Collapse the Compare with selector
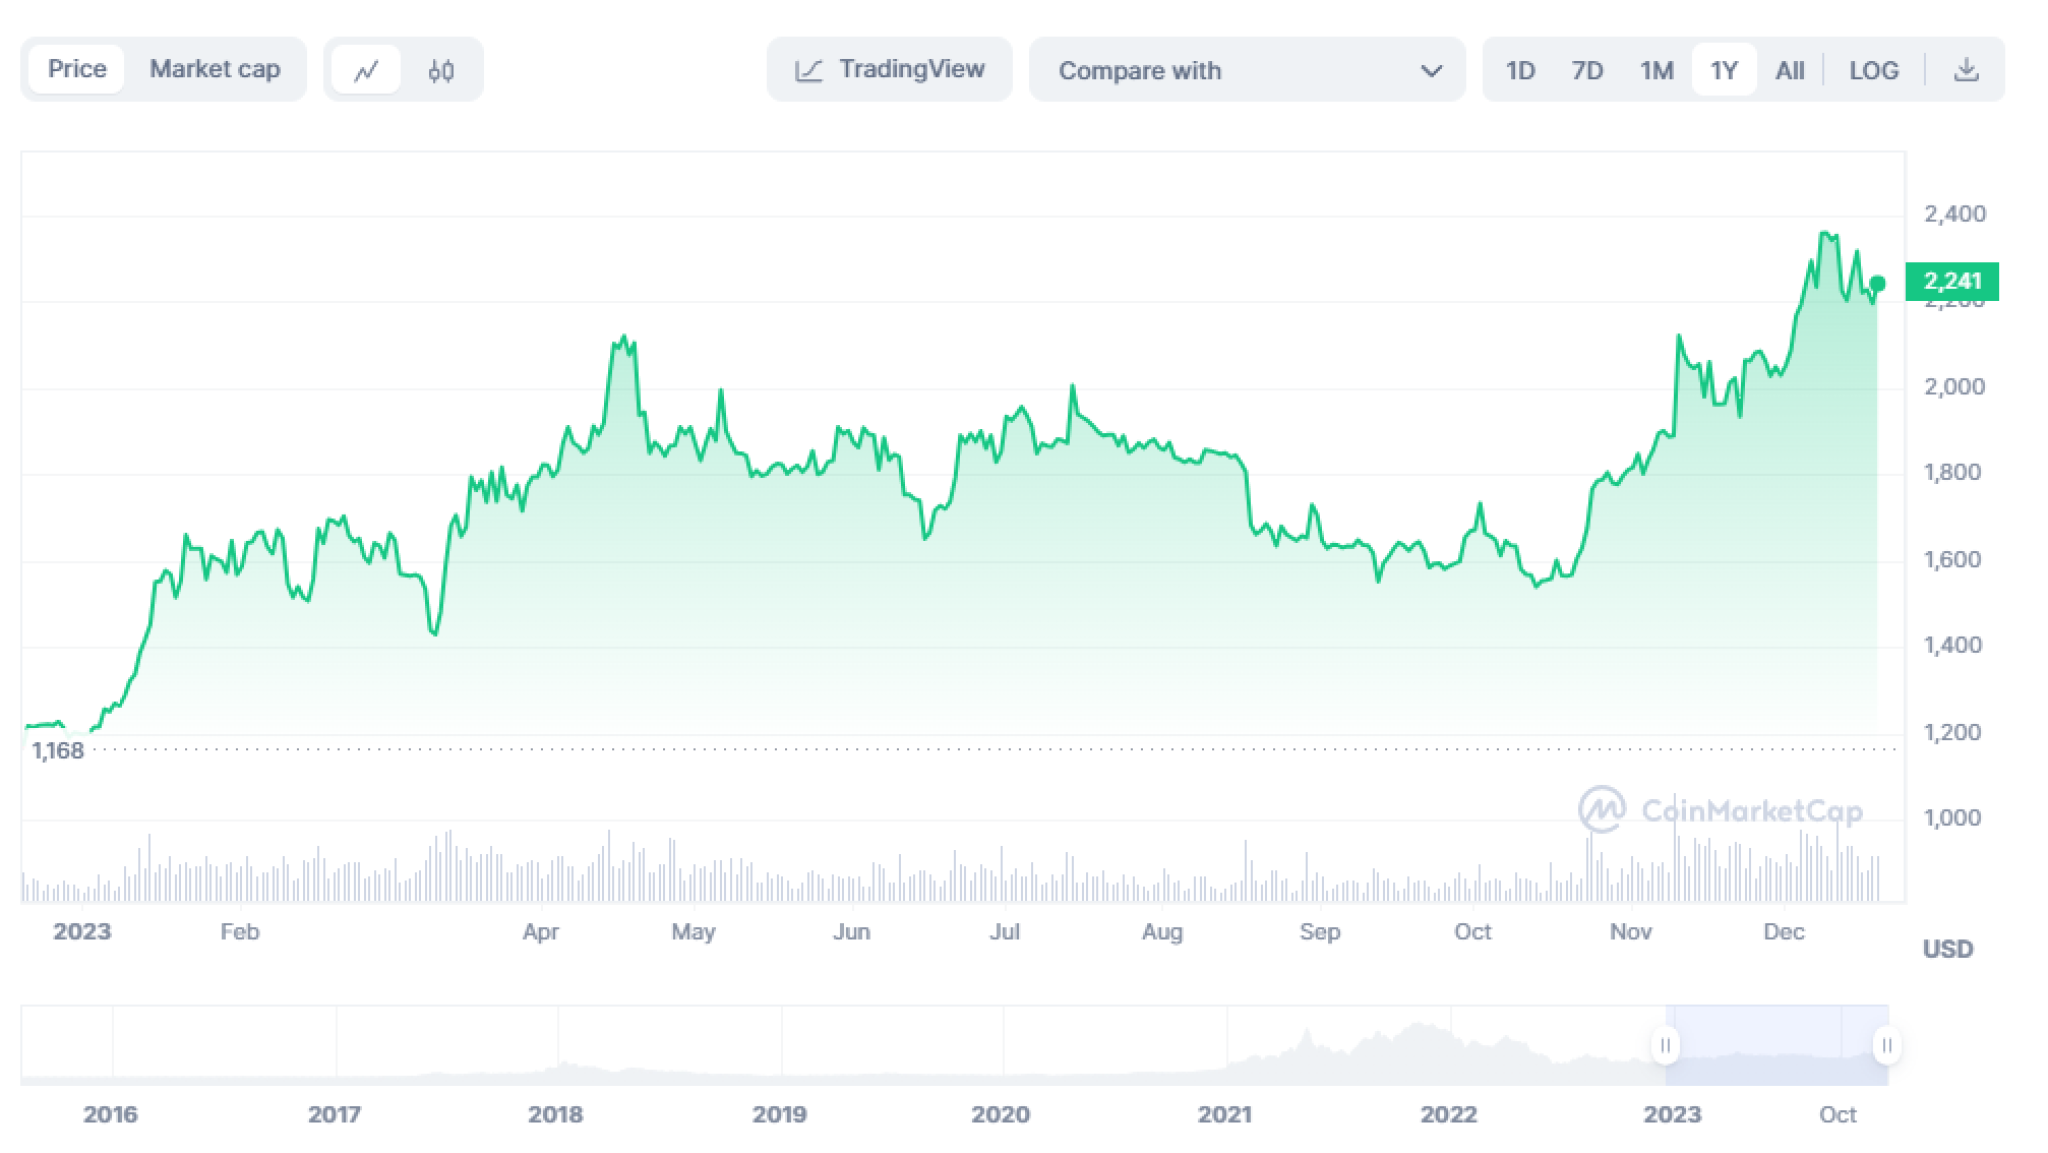2048x1153 pixels. pos(1432,70)
